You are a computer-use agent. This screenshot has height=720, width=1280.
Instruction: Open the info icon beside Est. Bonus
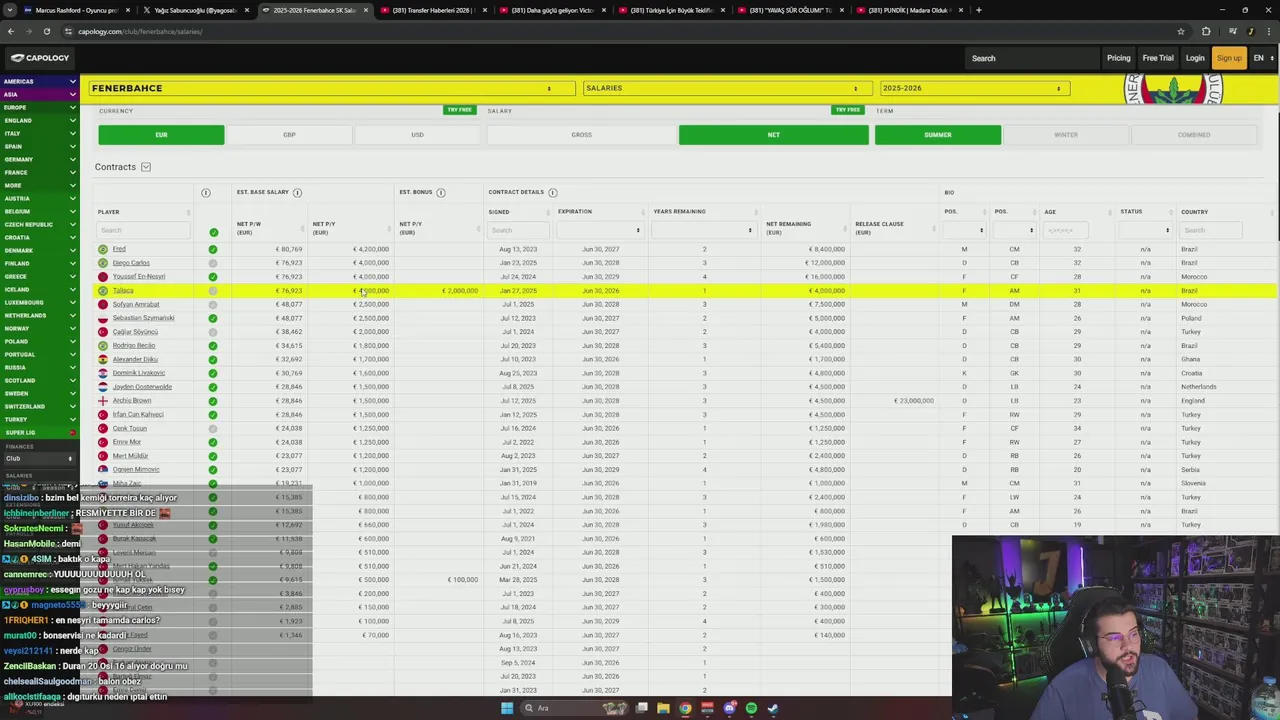pos(441,192)
